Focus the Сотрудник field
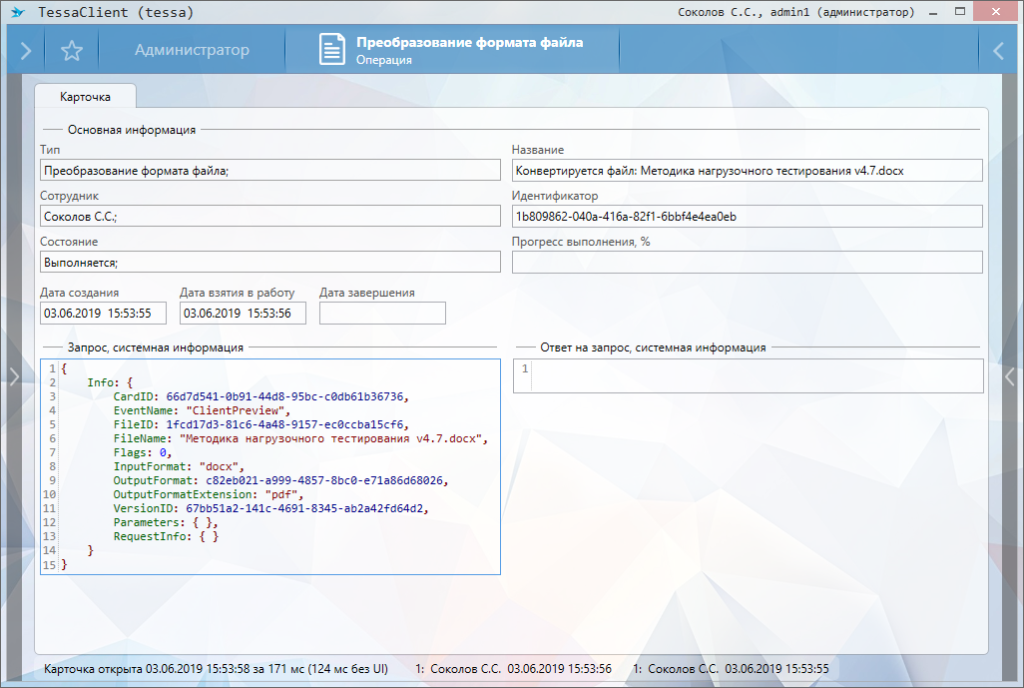1024x688 pixels. [270, 216]
